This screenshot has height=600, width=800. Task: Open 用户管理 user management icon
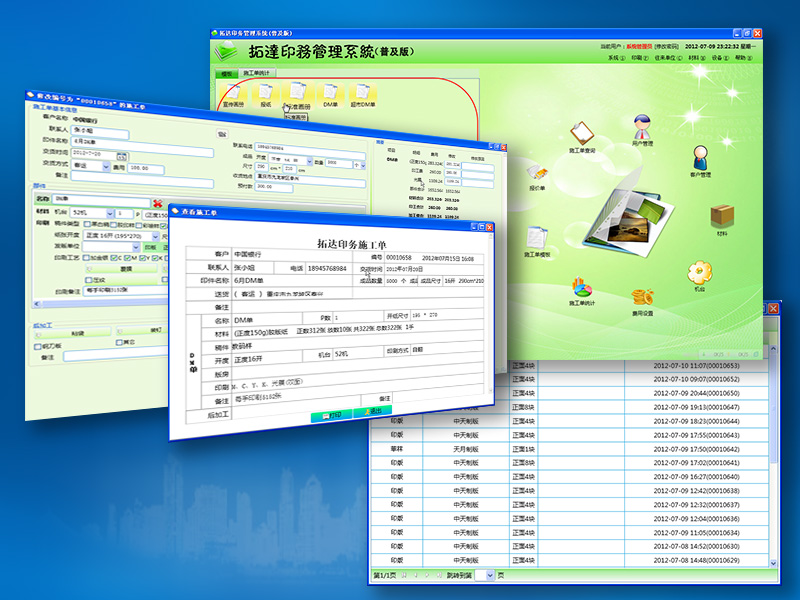pyautogui.click(x=644, y=128)
